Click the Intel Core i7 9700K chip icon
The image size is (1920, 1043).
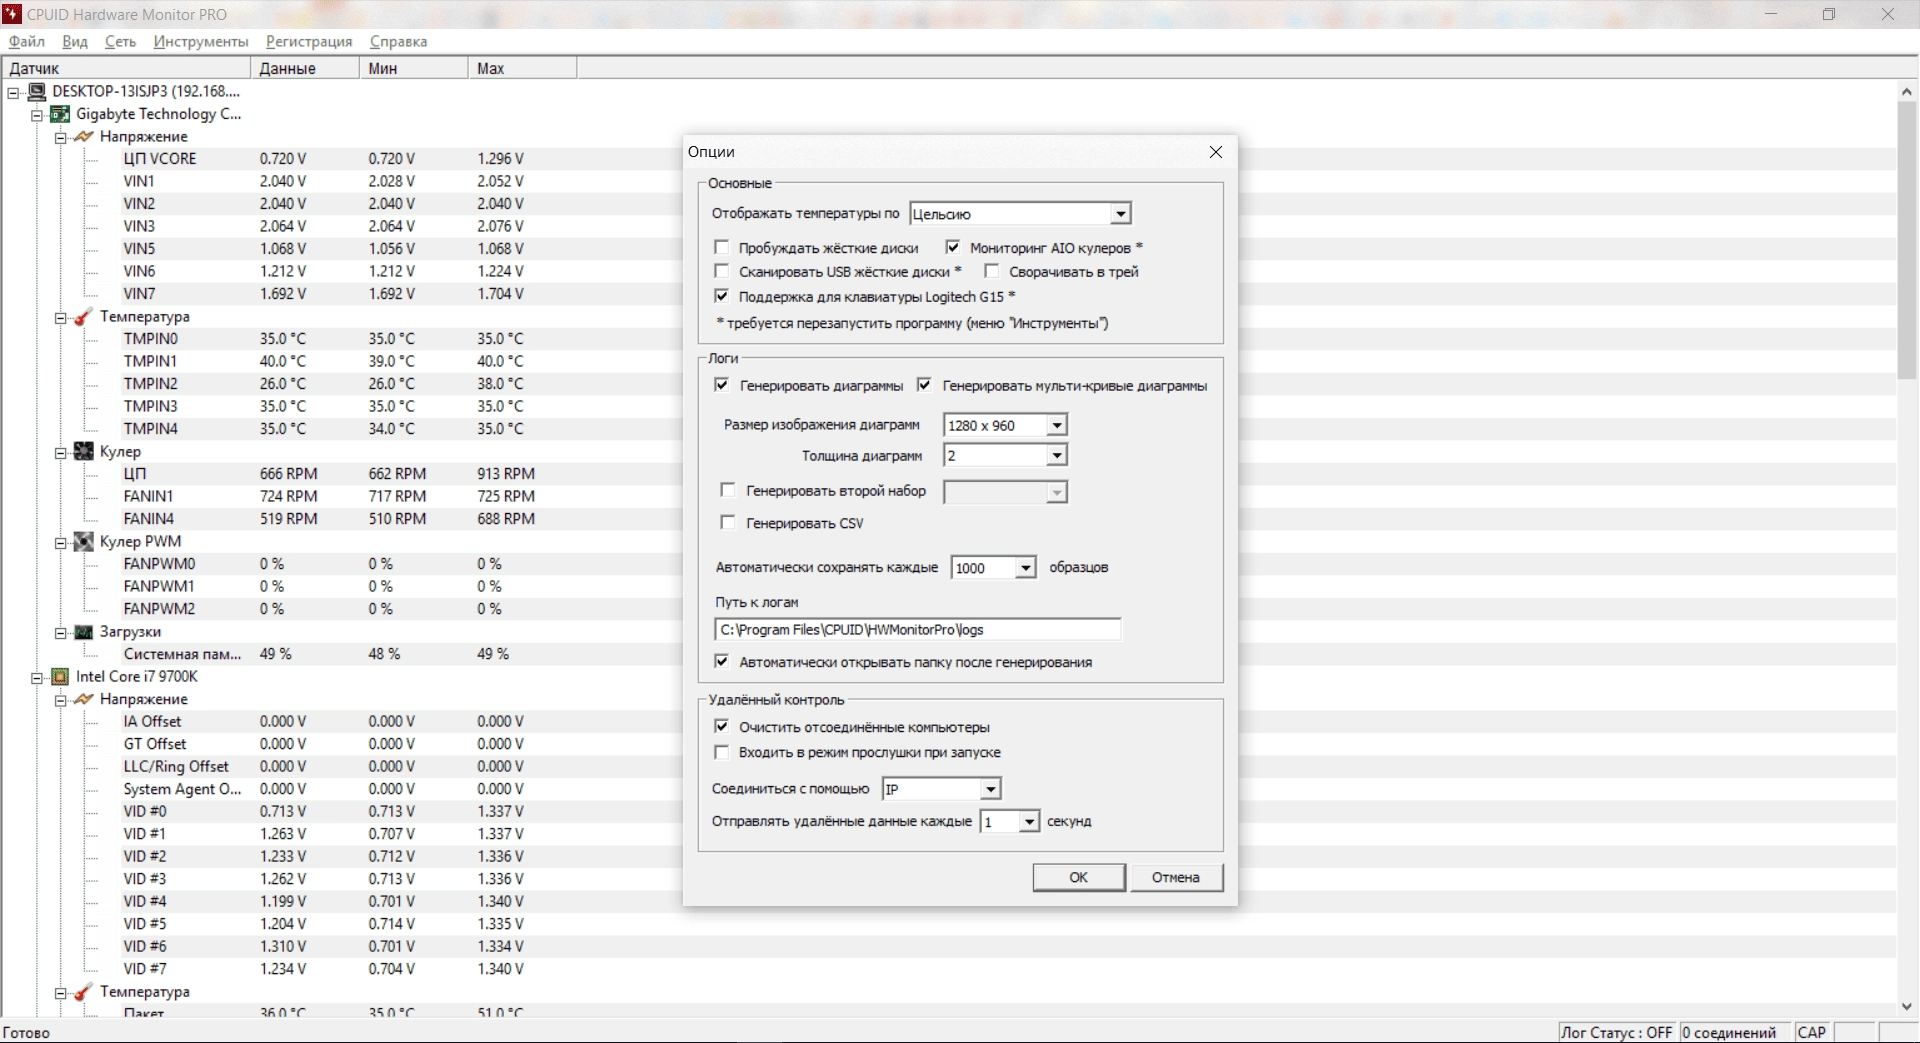60,677
